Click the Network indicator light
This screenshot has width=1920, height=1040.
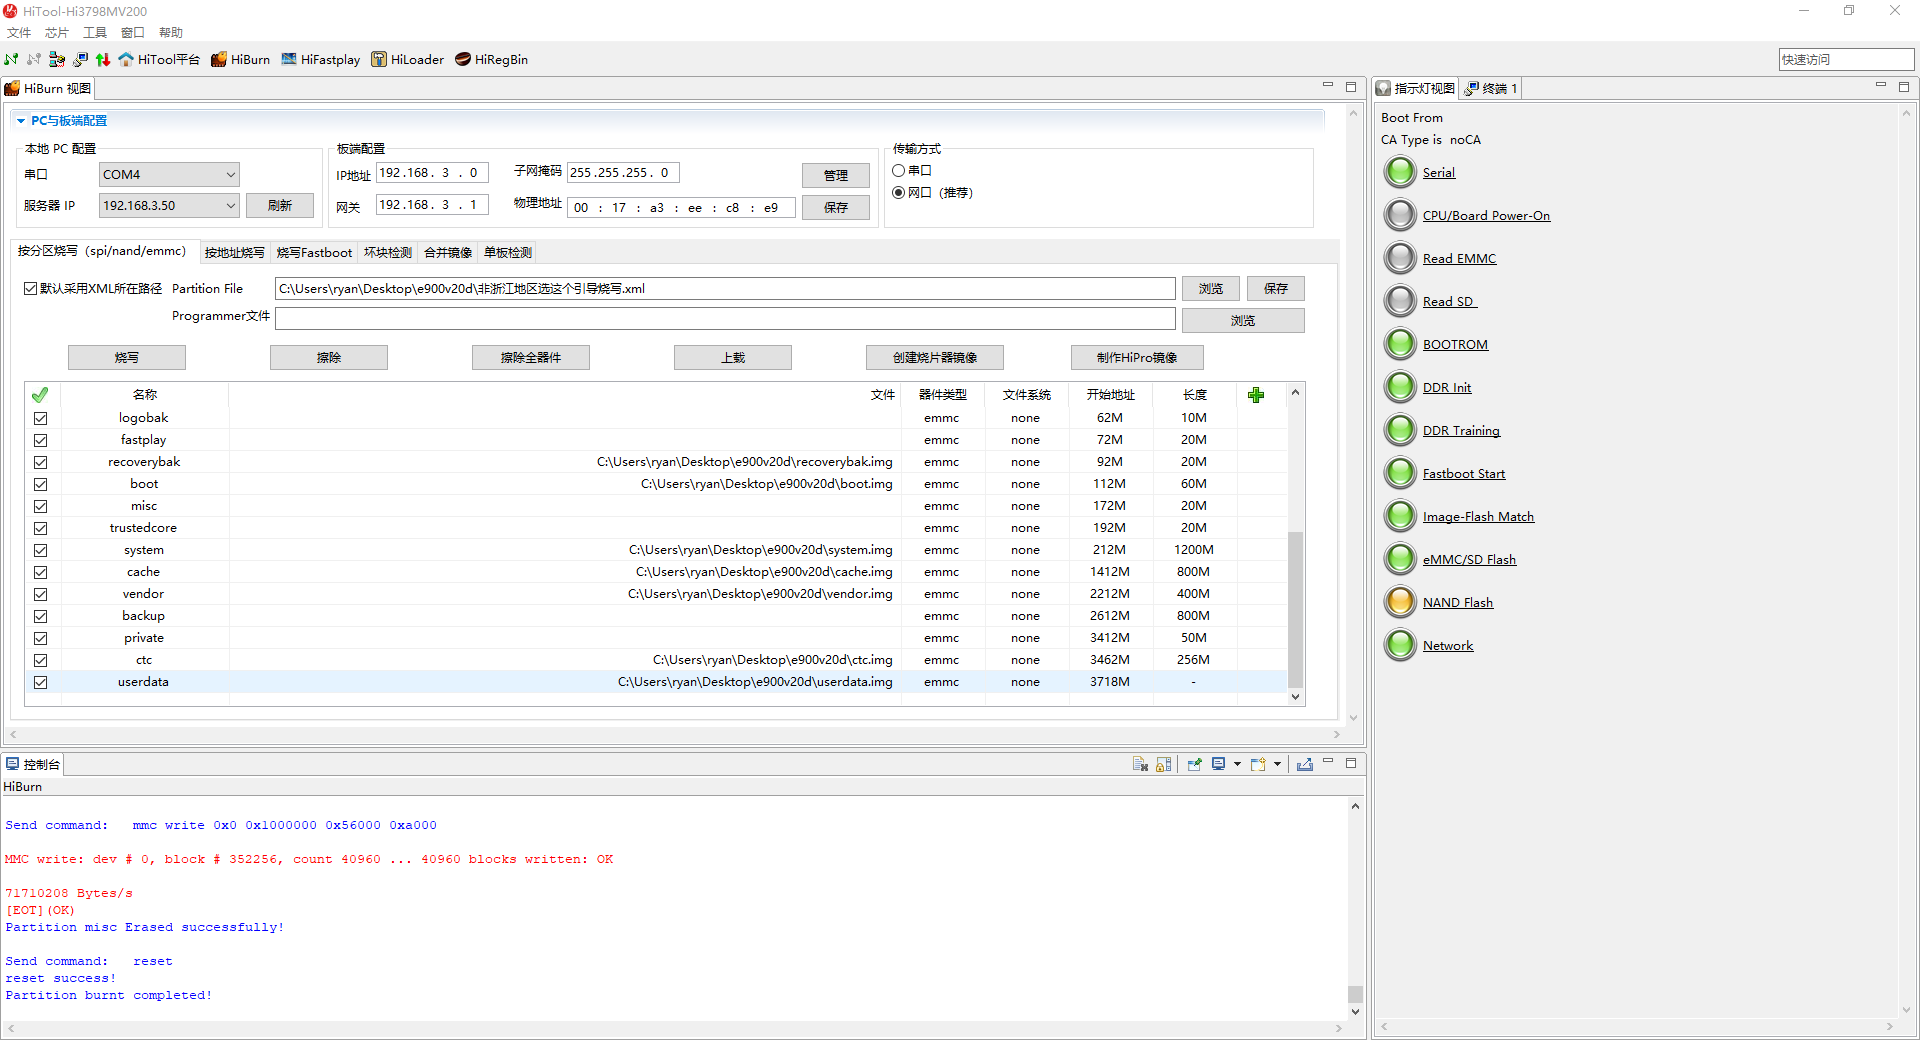click(1400, 645)
